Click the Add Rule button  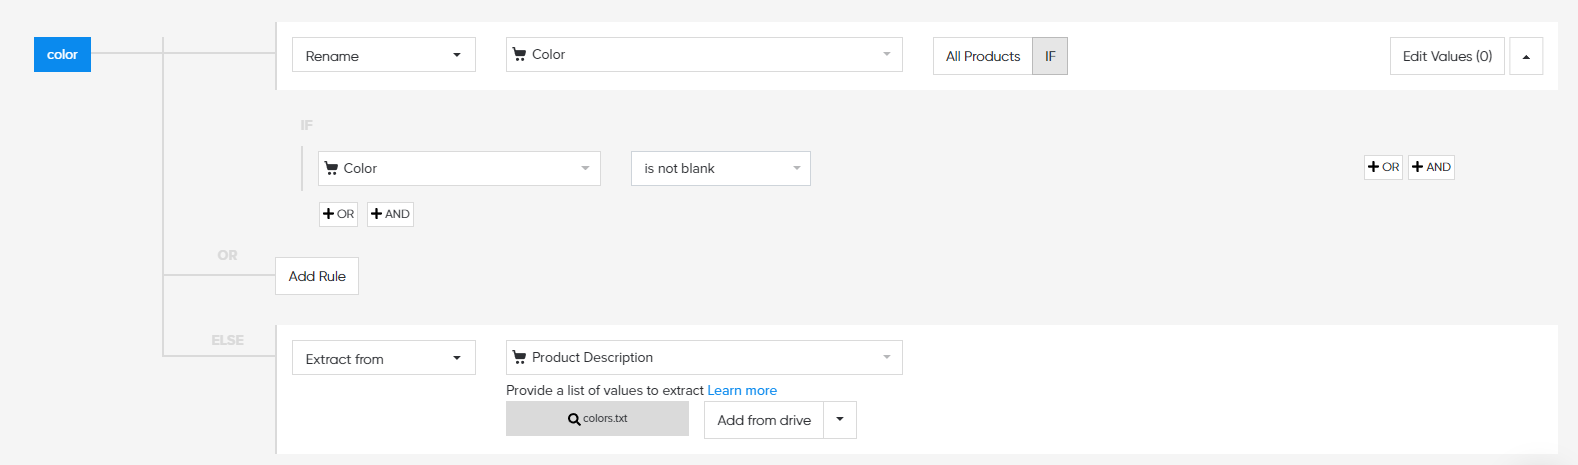(x=317, y=276)
